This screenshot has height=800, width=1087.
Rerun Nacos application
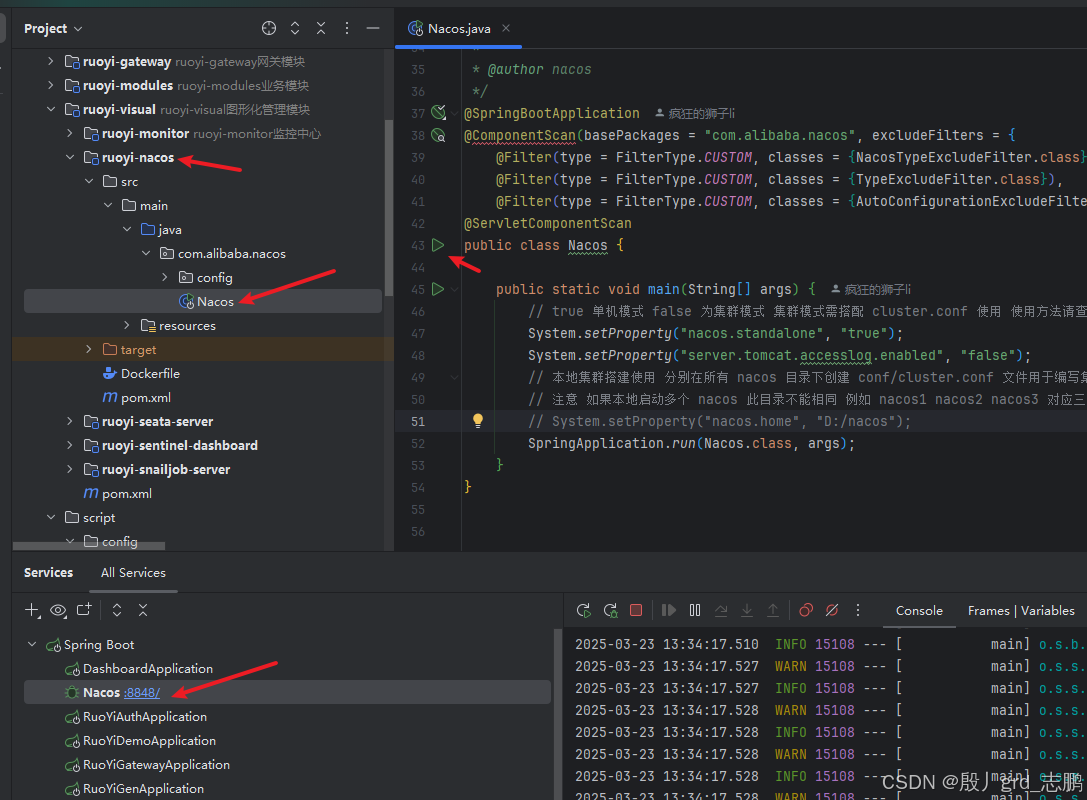[584, 610]
